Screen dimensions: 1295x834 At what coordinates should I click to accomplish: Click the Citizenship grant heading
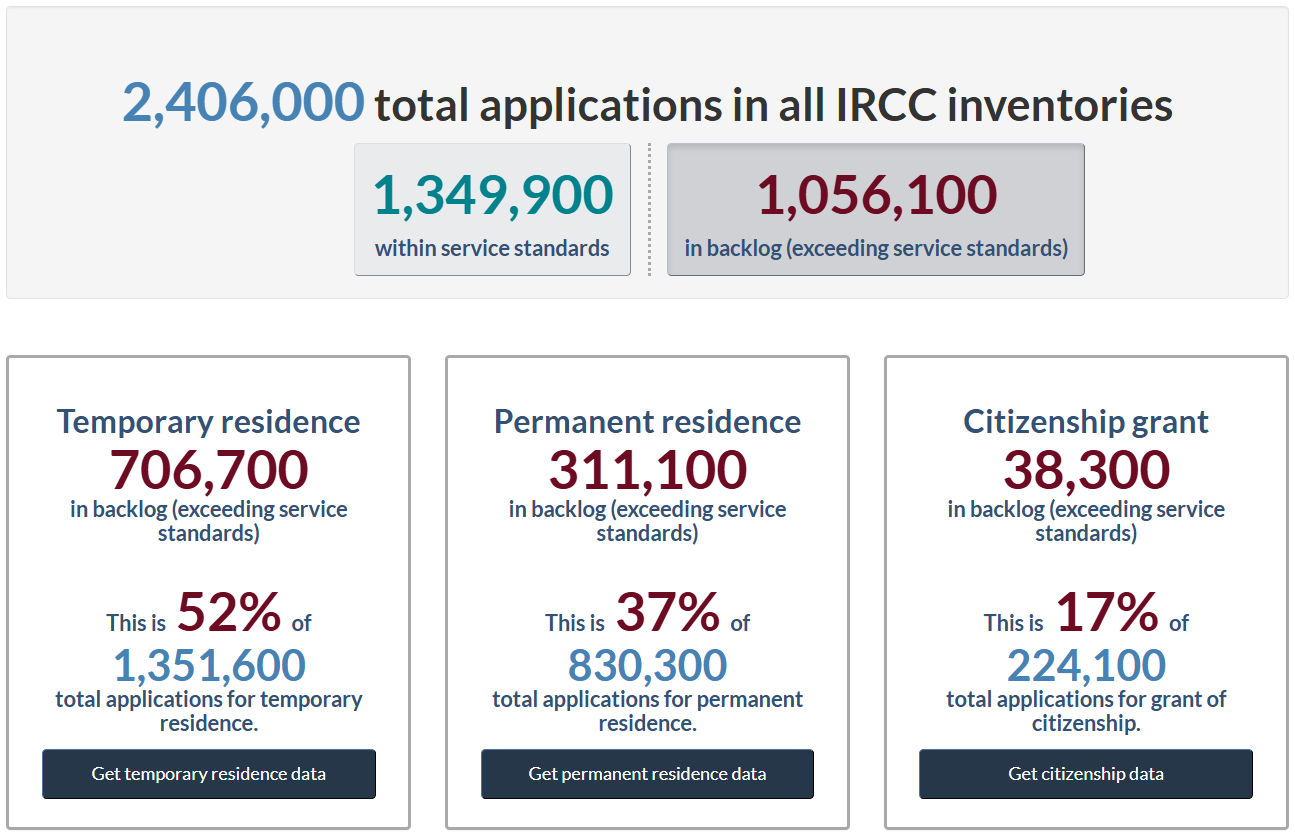coord(1086,421)
